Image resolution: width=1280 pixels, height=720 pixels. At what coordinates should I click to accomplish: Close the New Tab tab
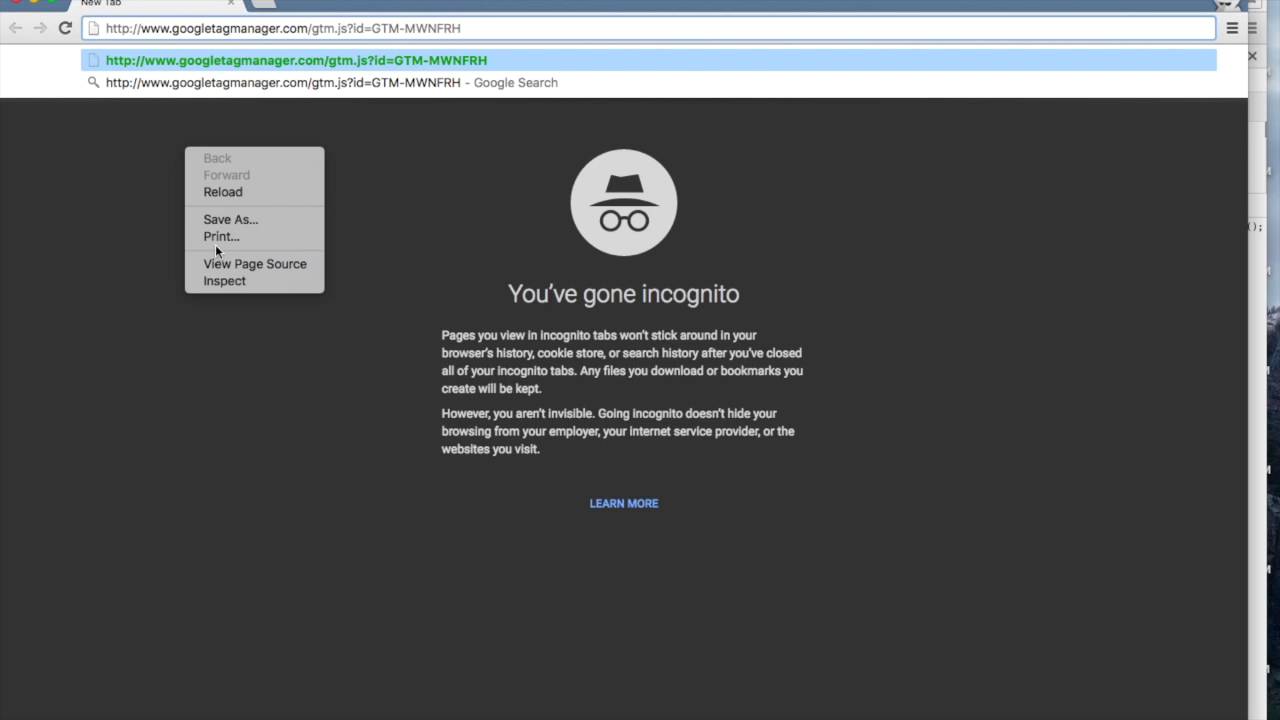pos(231,3)
